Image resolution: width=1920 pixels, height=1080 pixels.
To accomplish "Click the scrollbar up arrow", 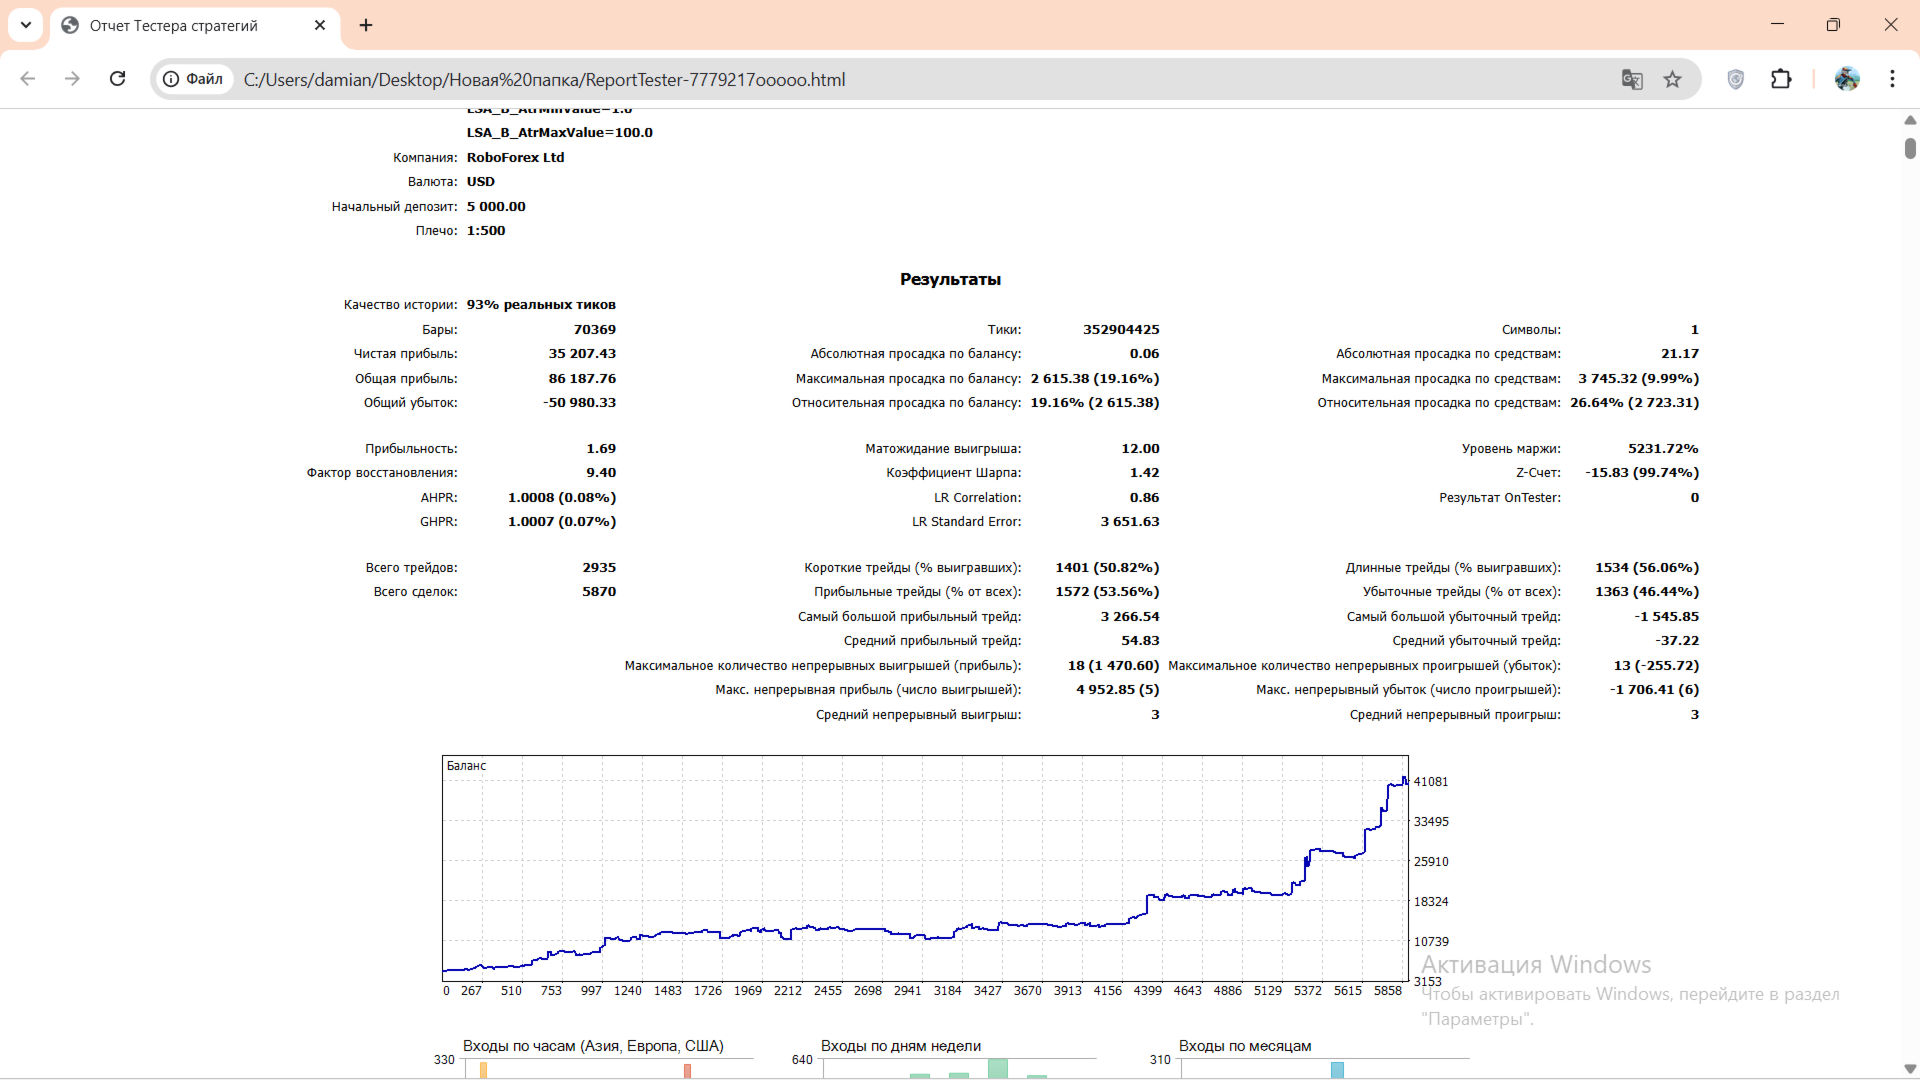I will tap(1910, 120).
